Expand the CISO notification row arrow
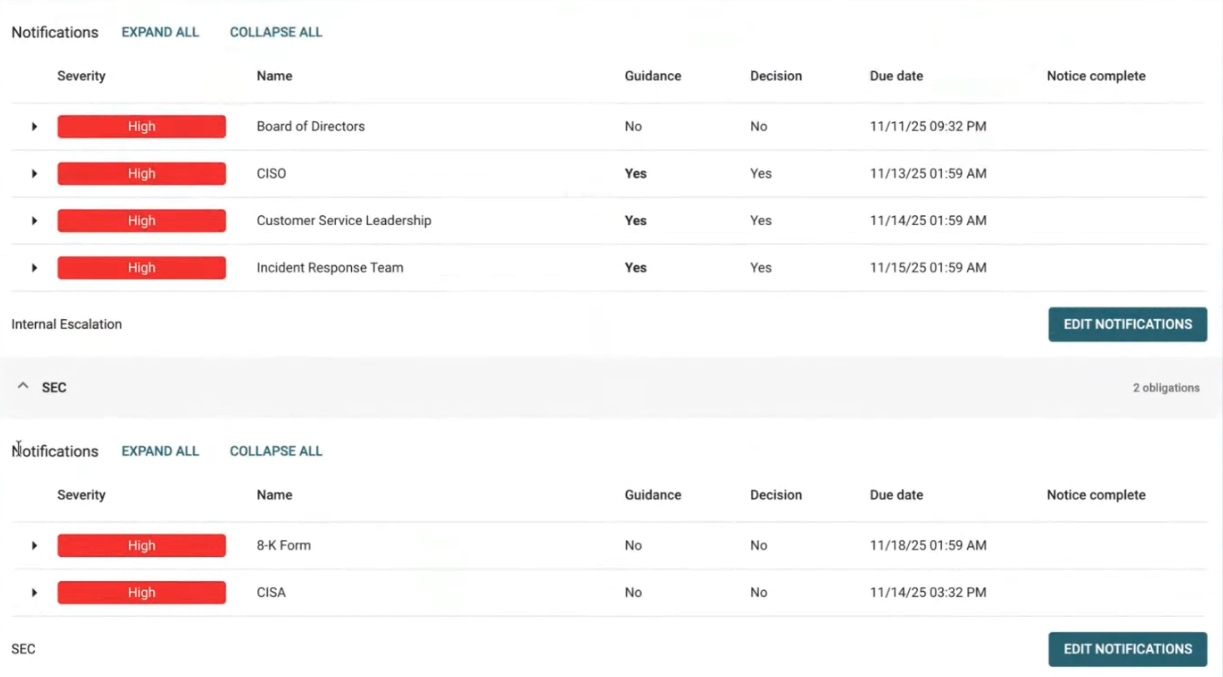The image size is (1223, 677). point(34,174)
